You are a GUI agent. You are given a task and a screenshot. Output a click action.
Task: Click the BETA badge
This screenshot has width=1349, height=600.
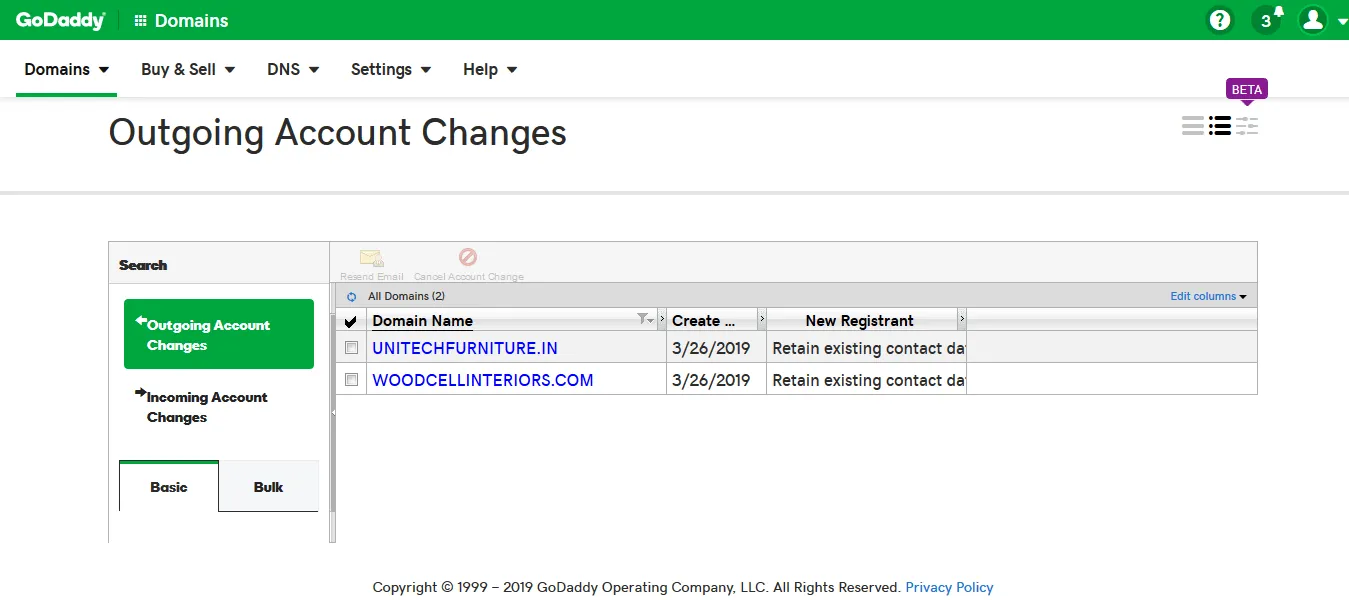point(1247,89)
